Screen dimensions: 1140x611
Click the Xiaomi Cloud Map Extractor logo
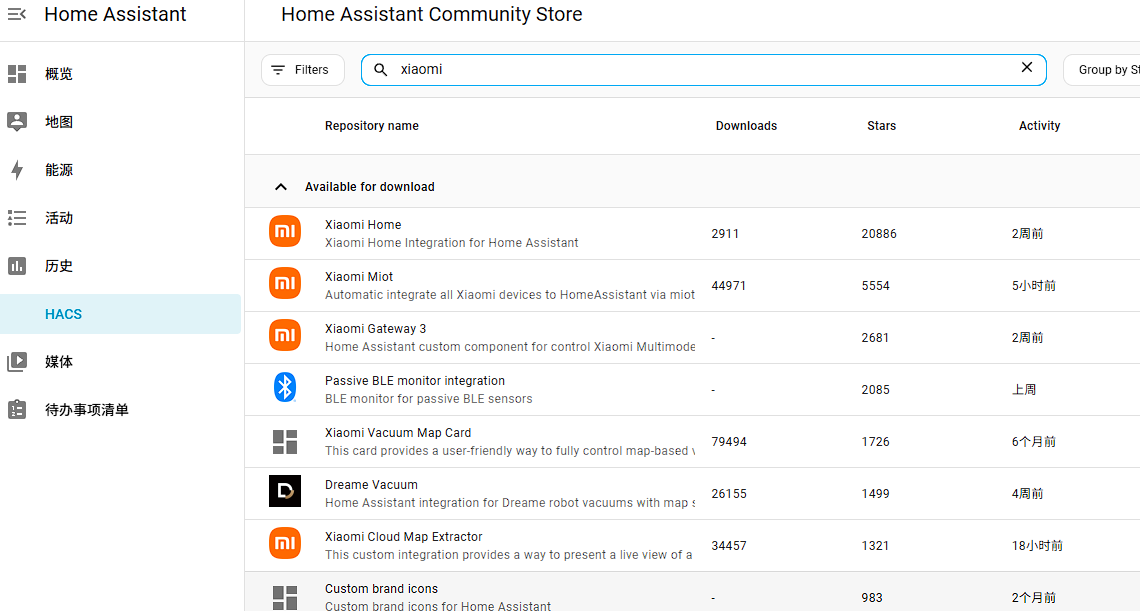[x=285, y=544]
